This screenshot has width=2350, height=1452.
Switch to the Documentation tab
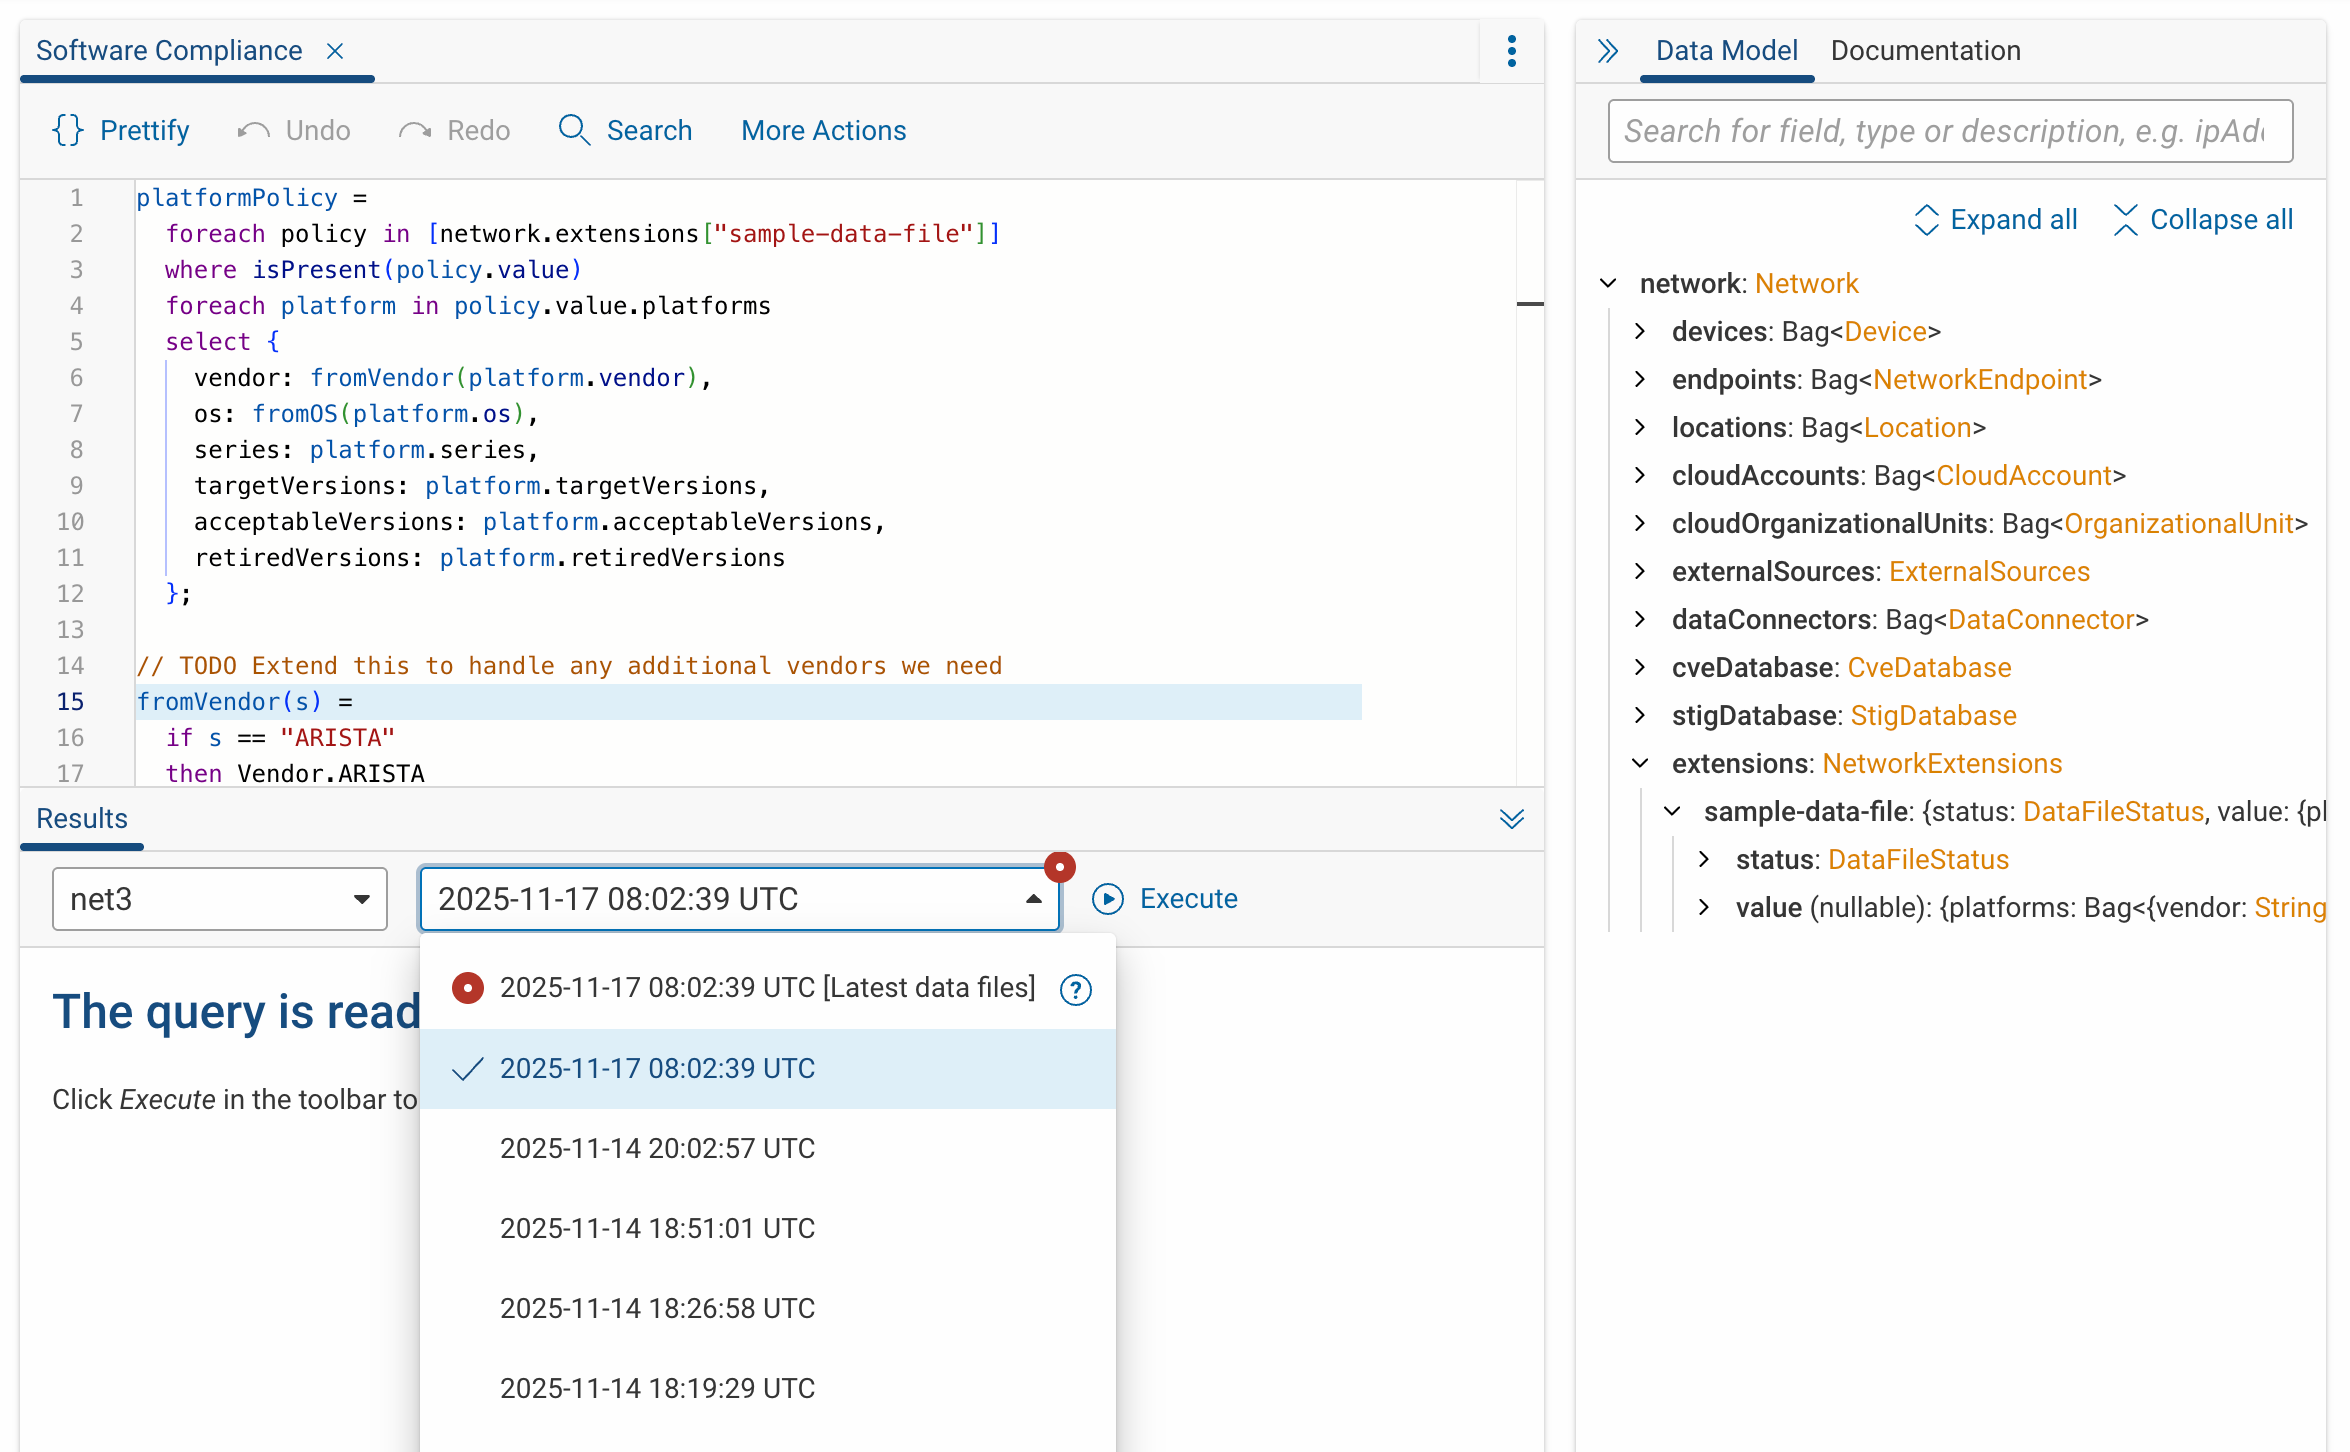[1925, 51]
